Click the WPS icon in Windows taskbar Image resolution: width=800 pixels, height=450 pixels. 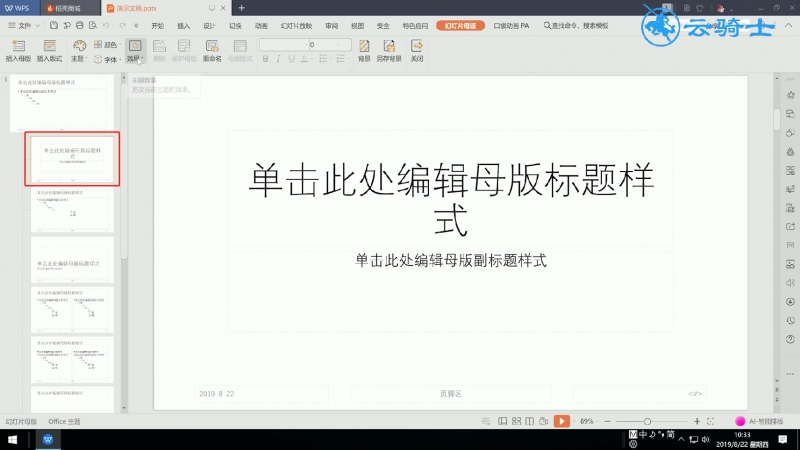tap(48, 439)
